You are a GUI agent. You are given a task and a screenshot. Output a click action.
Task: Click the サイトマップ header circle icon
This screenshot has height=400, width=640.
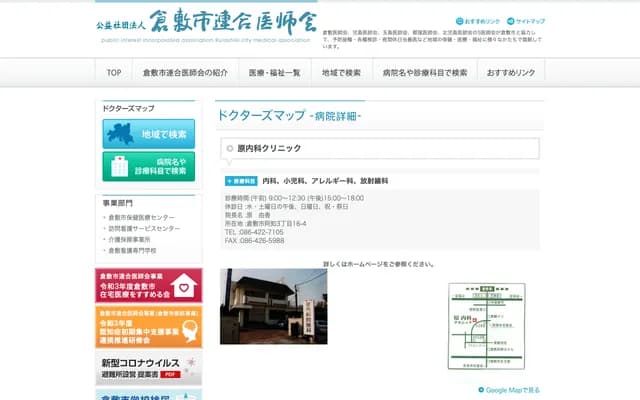[511, 21]
